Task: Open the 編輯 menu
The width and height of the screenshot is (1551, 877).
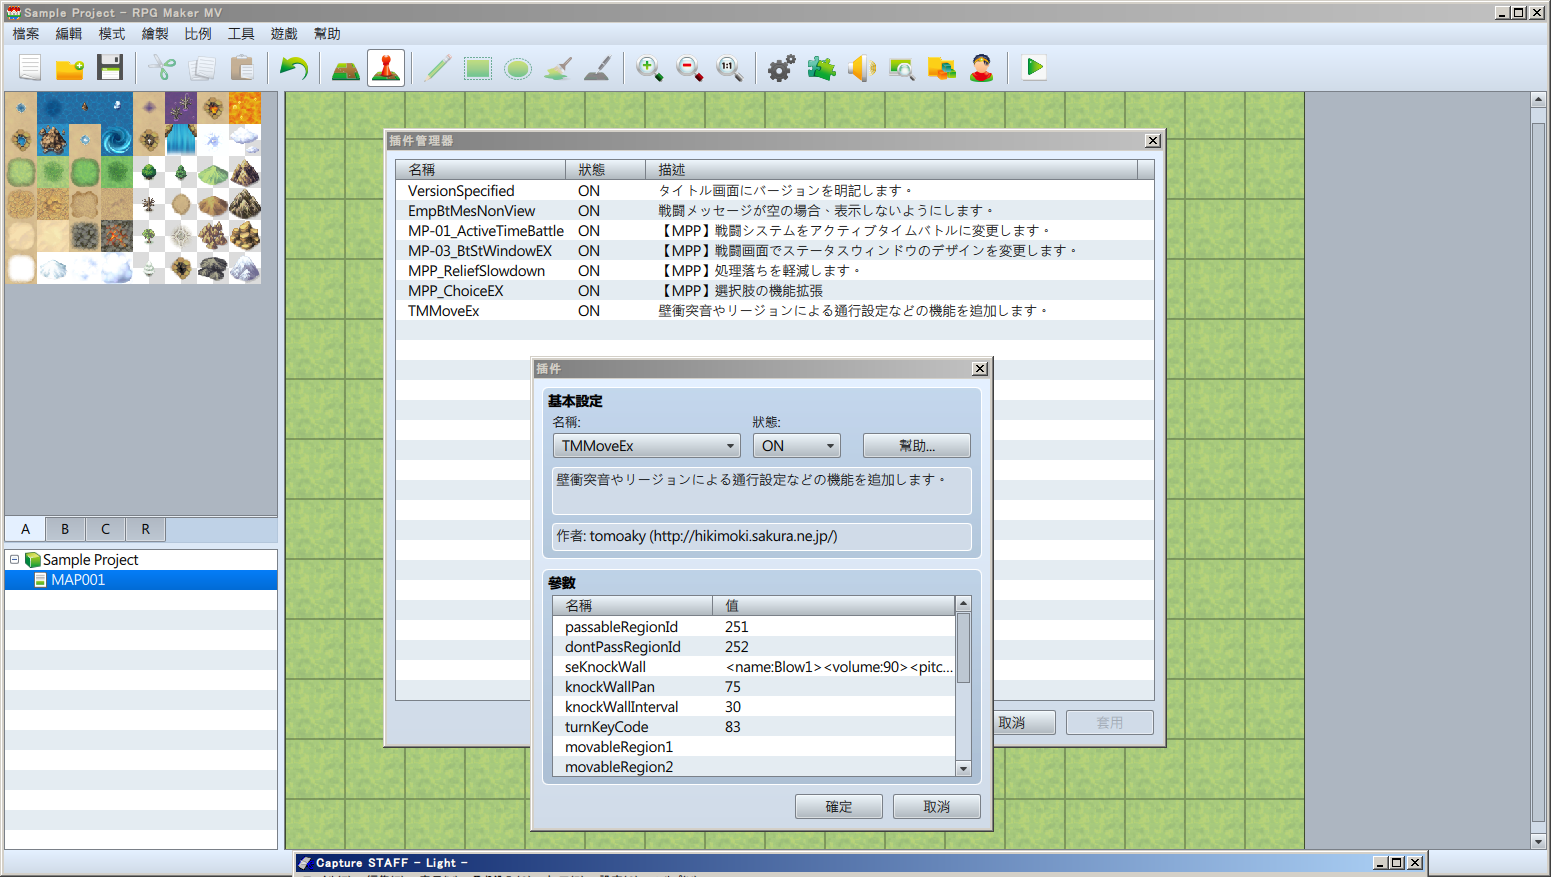Action: tap(69, 34)
